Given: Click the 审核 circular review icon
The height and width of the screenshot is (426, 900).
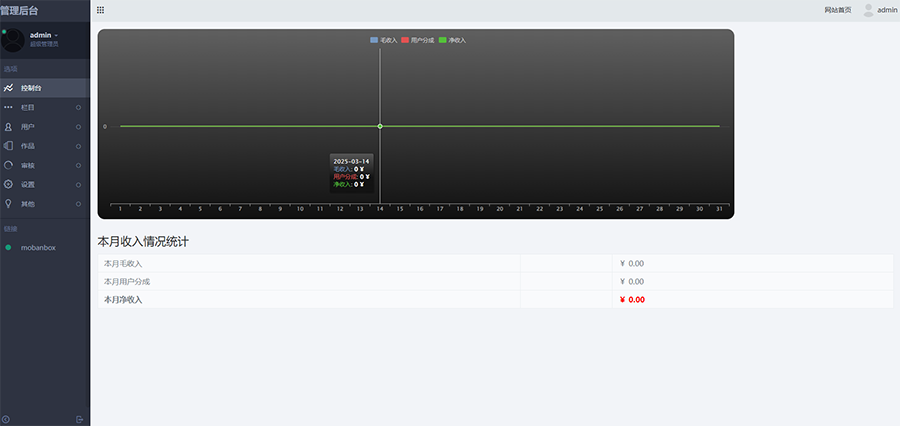Looking at the screenshot, I should 8,165.
